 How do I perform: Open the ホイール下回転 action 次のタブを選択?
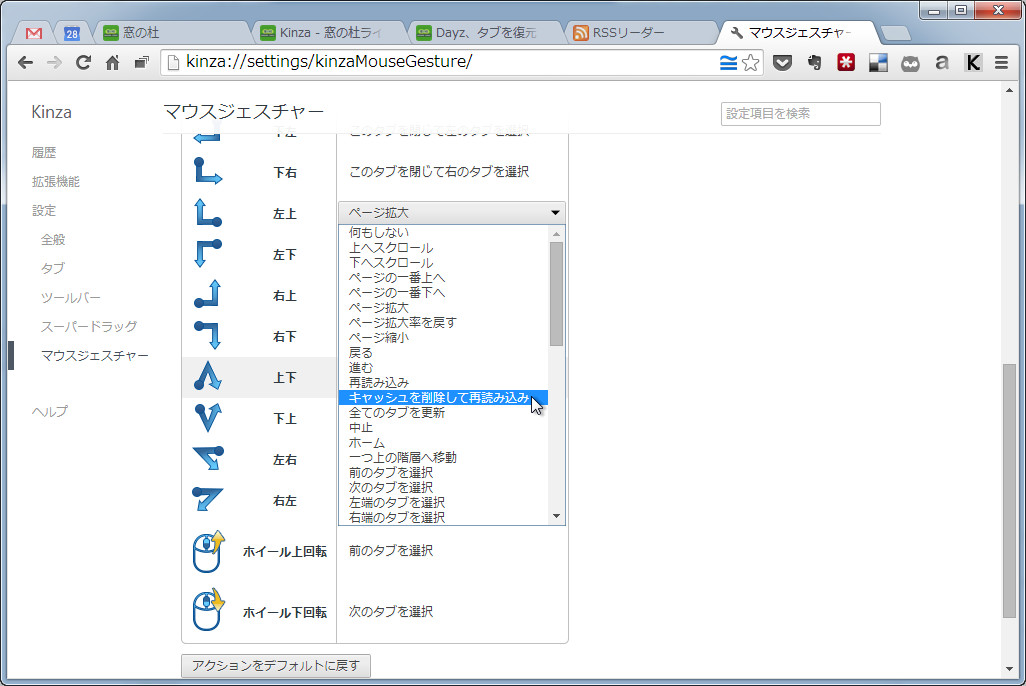click(391, 611)
